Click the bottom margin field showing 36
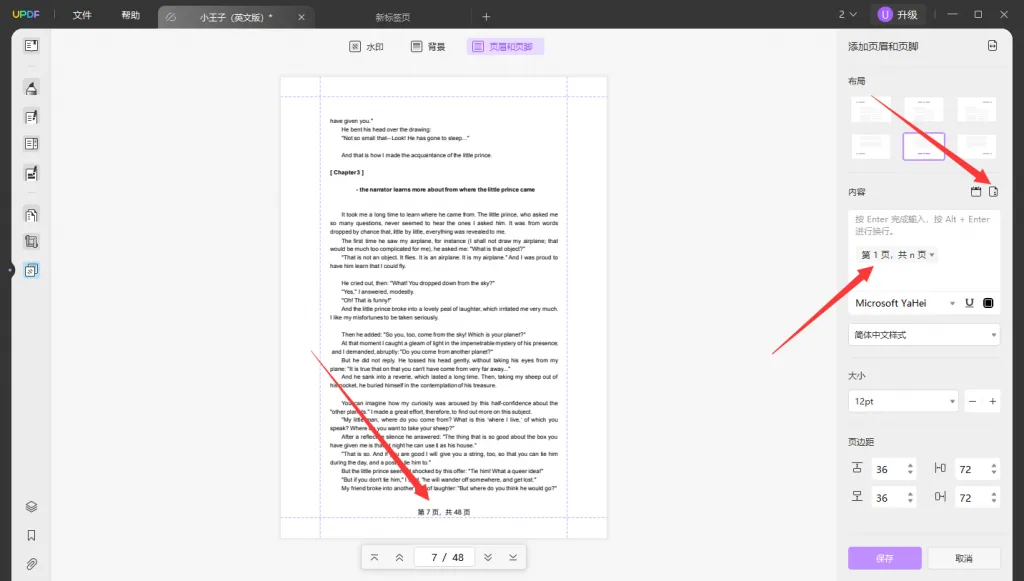This screenshot has height=581, width=1024. 887,497
